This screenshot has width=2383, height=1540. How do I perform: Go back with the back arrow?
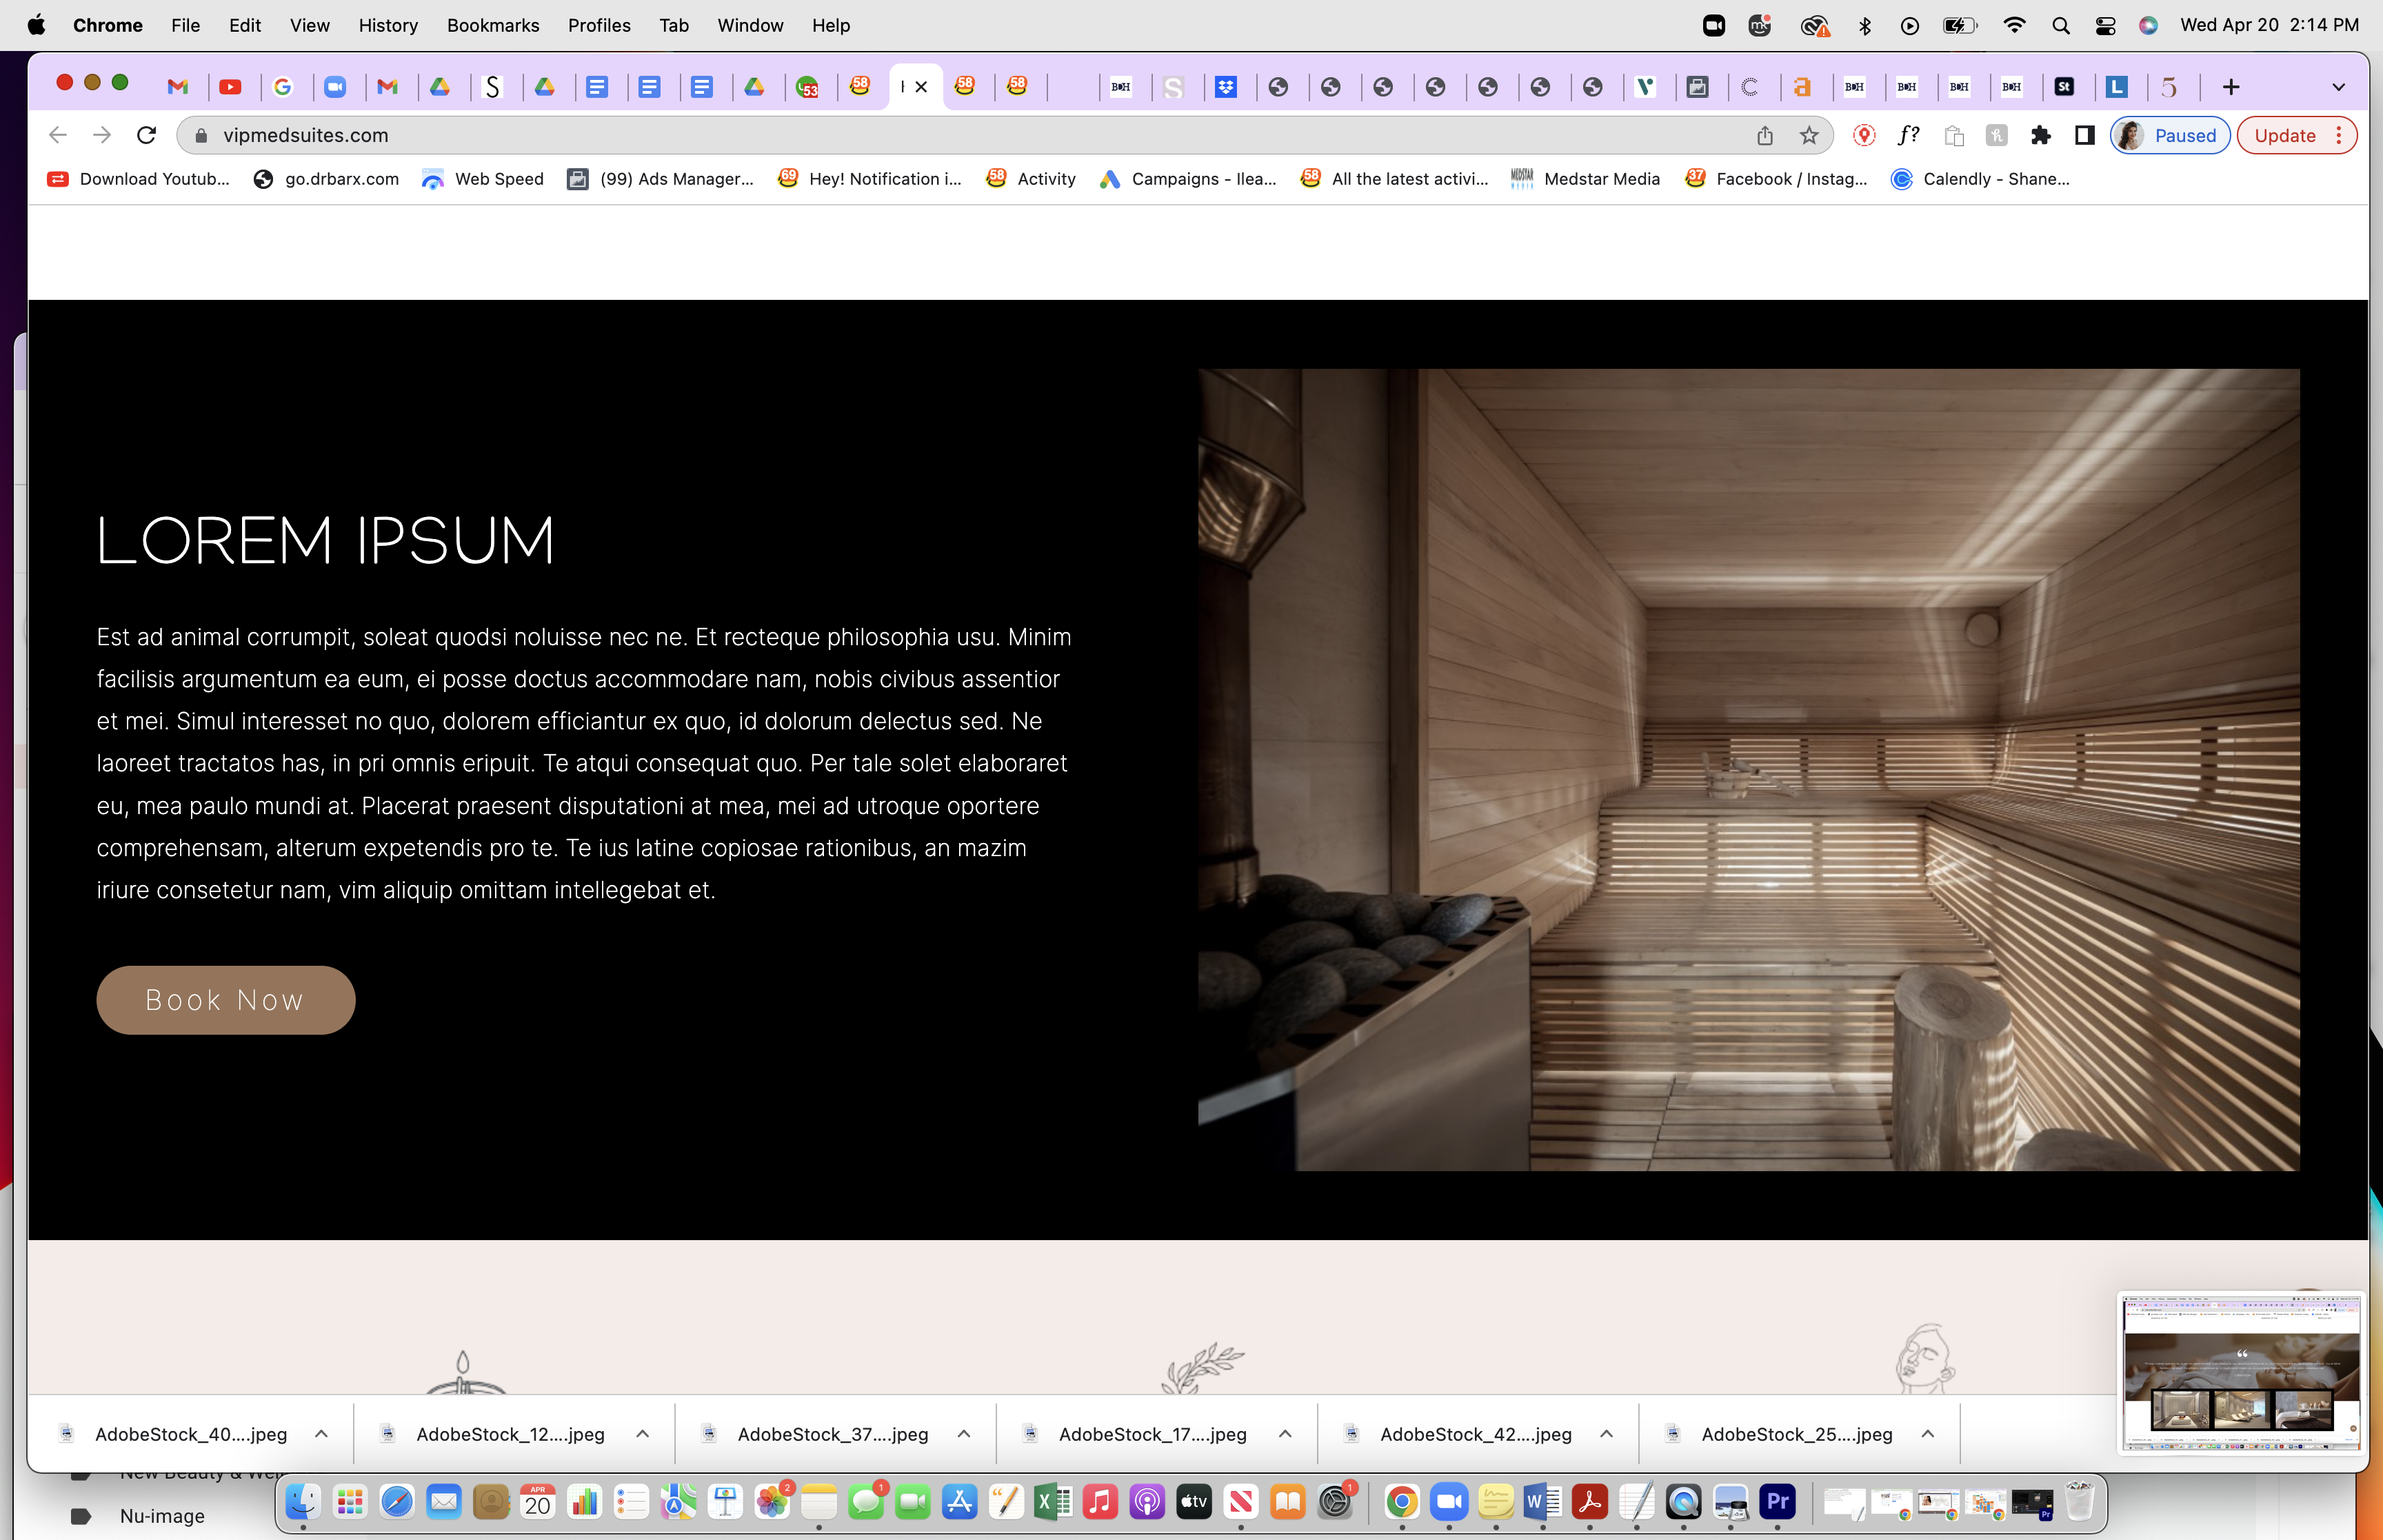coord(58,135)
